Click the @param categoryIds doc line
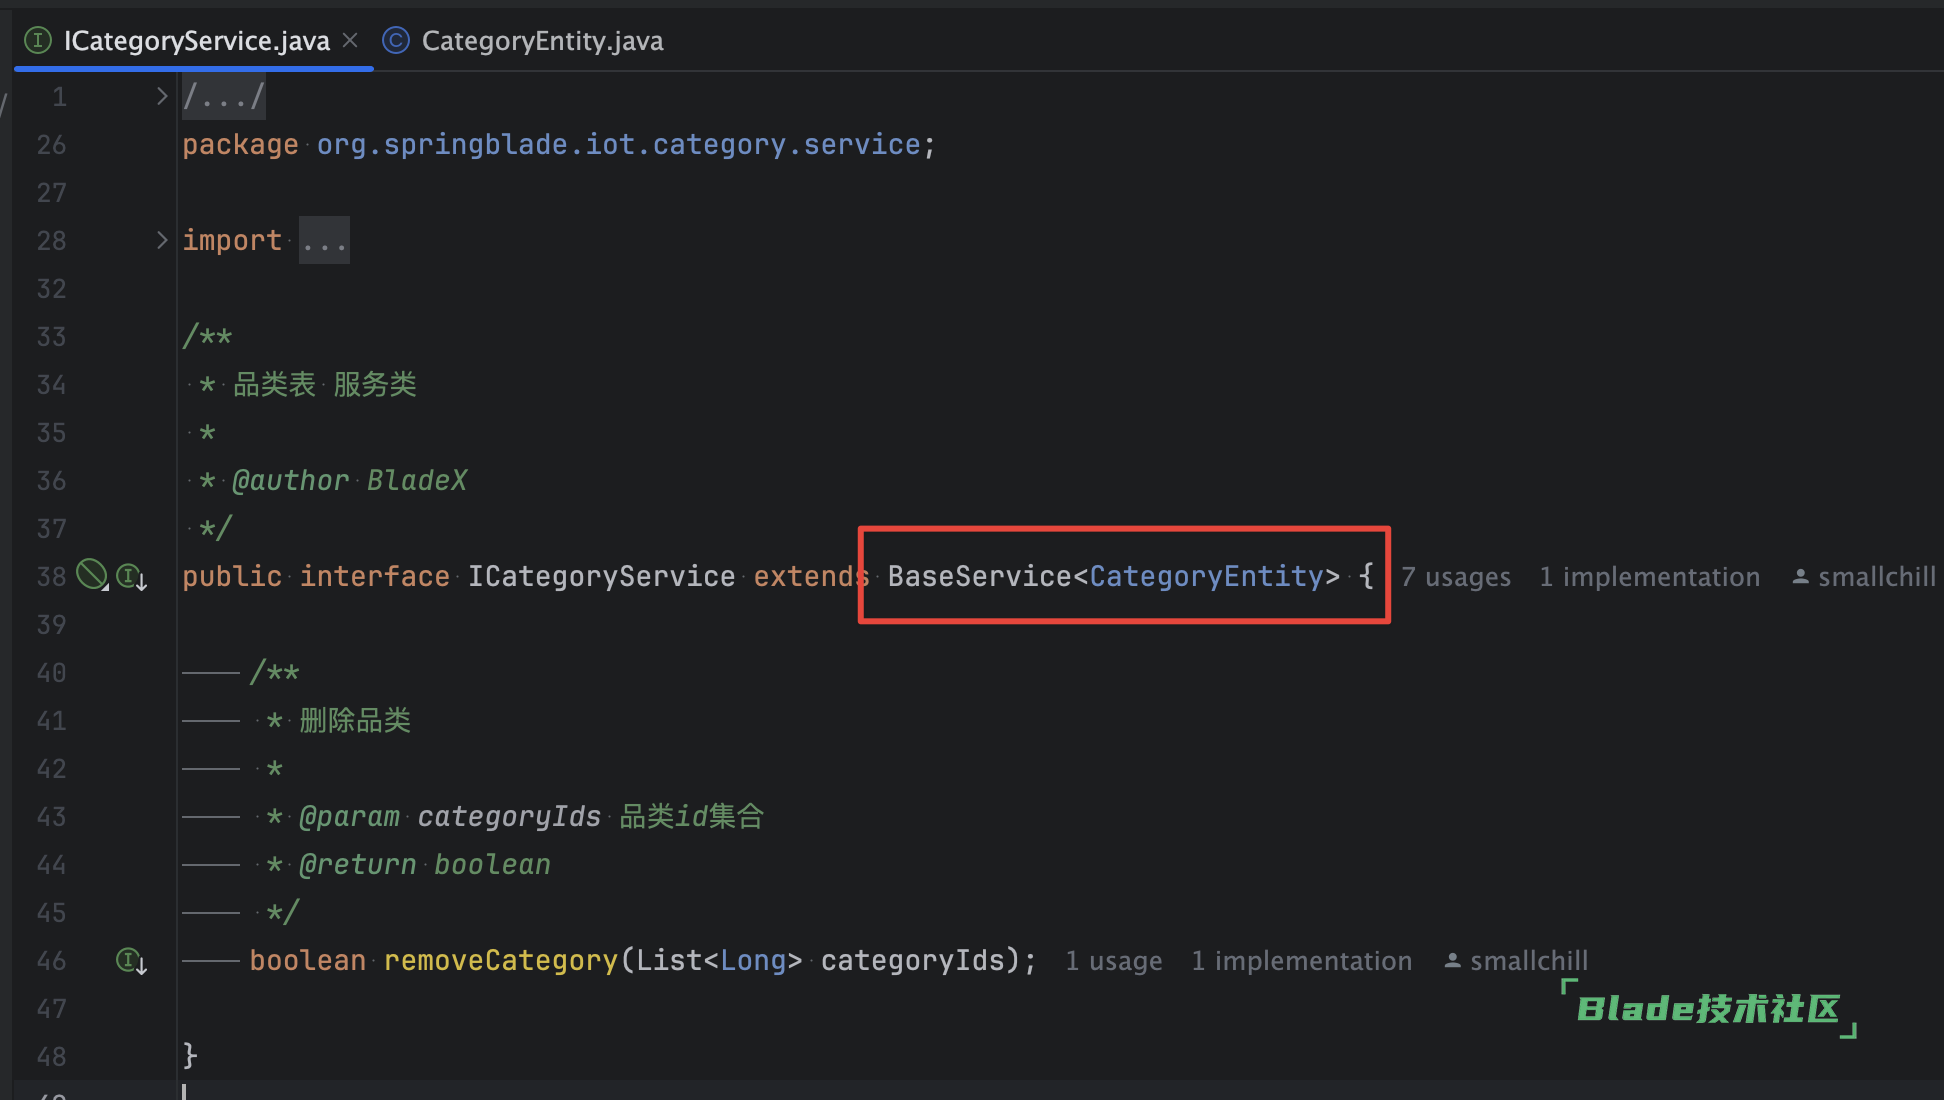 pos(531,817)
